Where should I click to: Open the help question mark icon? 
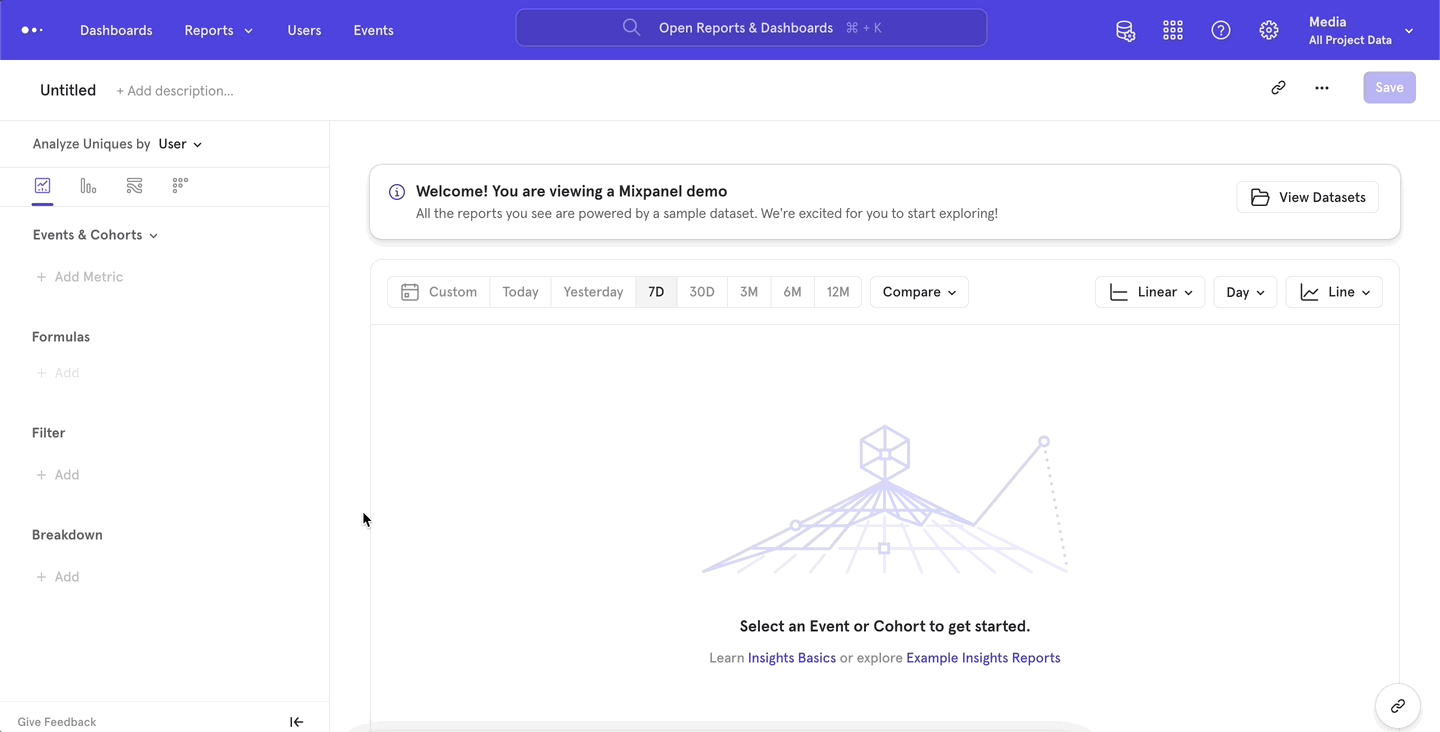[1220, 30]
